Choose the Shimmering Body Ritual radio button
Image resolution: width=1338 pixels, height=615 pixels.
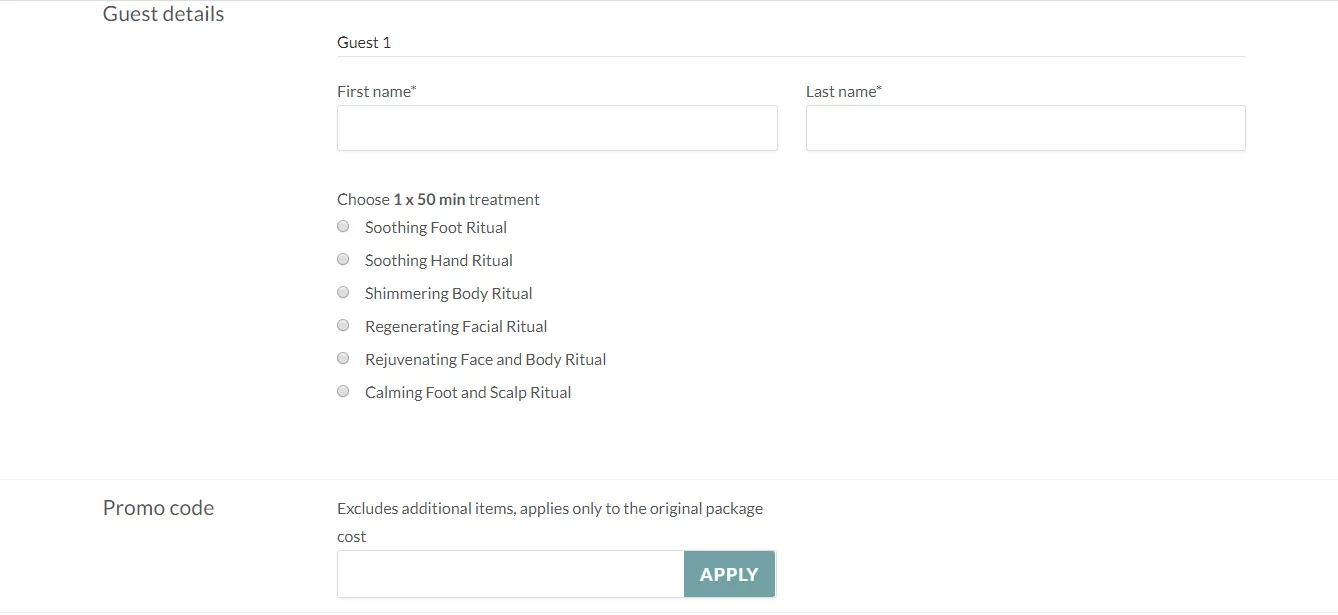click(x=343, y=292)
